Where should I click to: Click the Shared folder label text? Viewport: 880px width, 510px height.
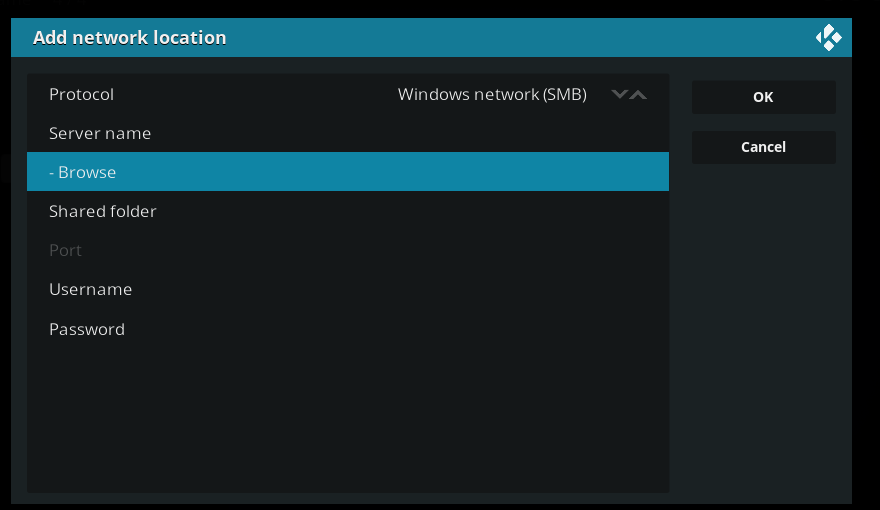point(103,212)
